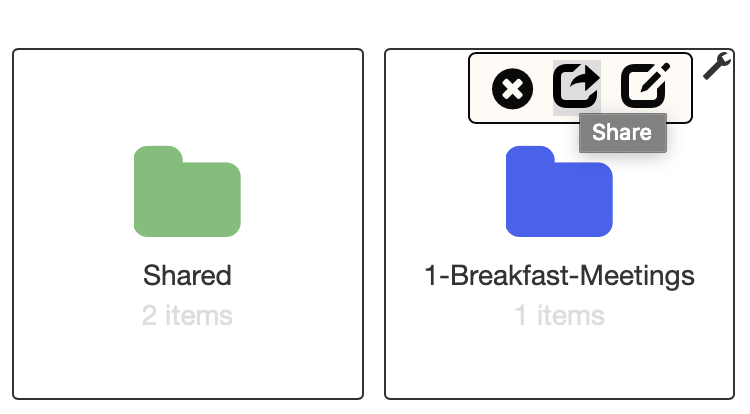Click empty area below 1-Breakfast-Meetings item count
The width and height of the screenshot is (750, 414).
(559, 363)
